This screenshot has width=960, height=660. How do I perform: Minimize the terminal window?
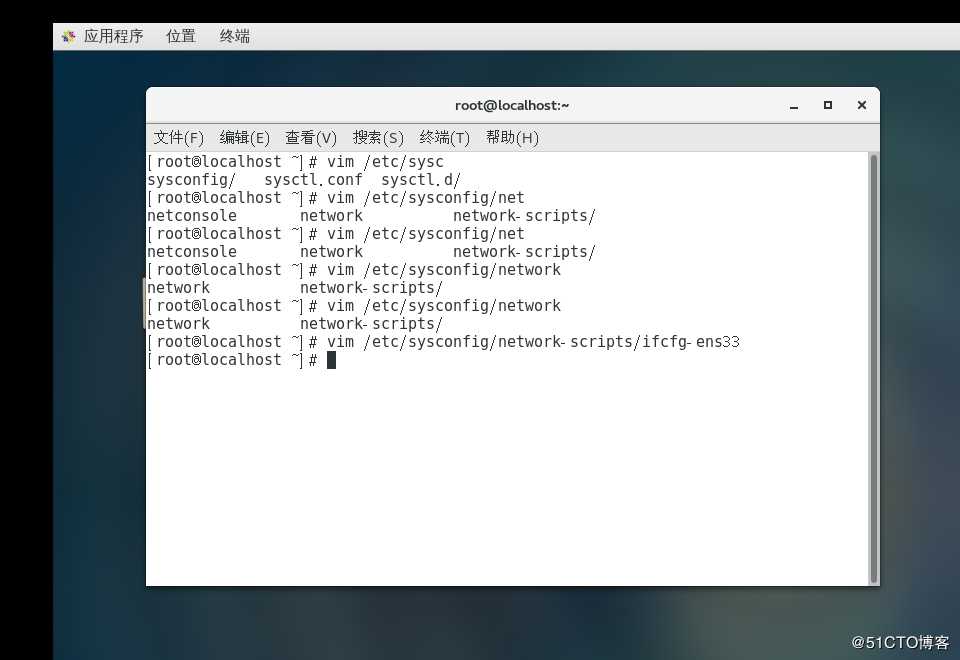coord(794,106)
